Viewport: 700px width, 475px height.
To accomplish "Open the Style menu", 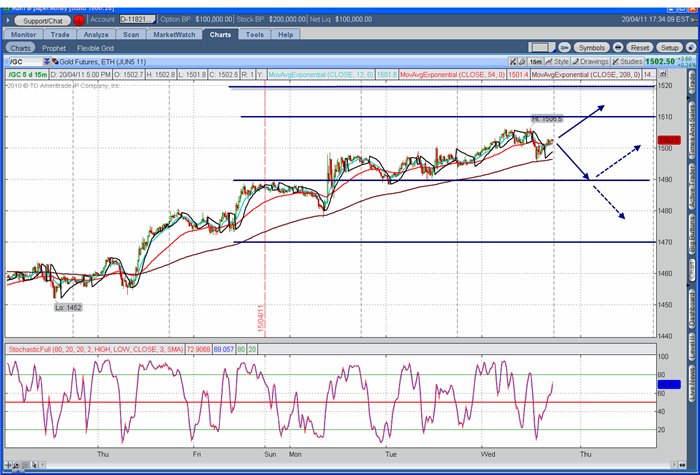I will tap(557, 62).
